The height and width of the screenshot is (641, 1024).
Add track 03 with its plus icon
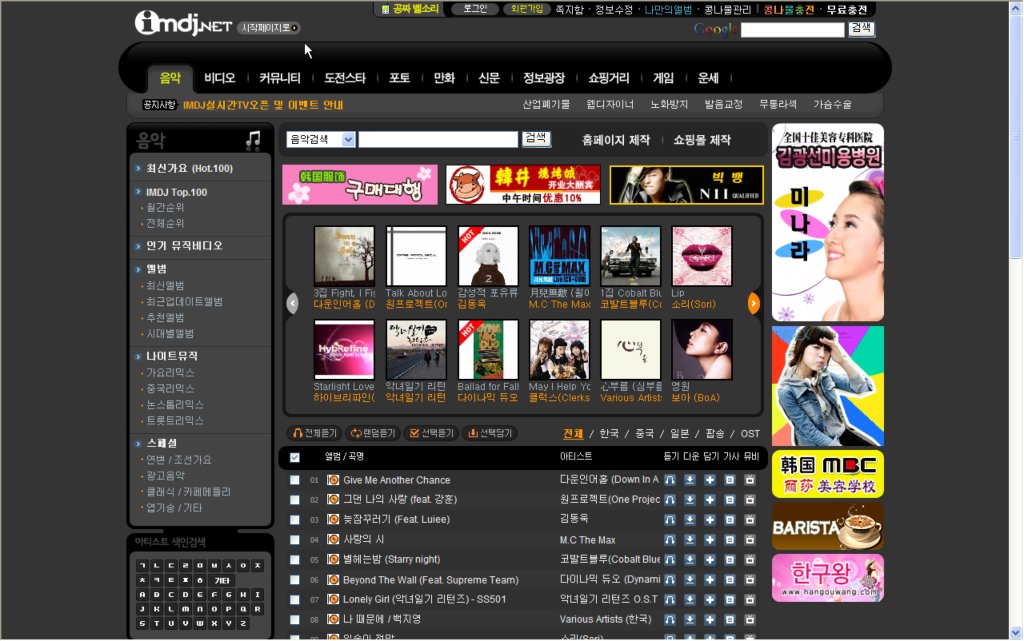[x=710, y=520]
